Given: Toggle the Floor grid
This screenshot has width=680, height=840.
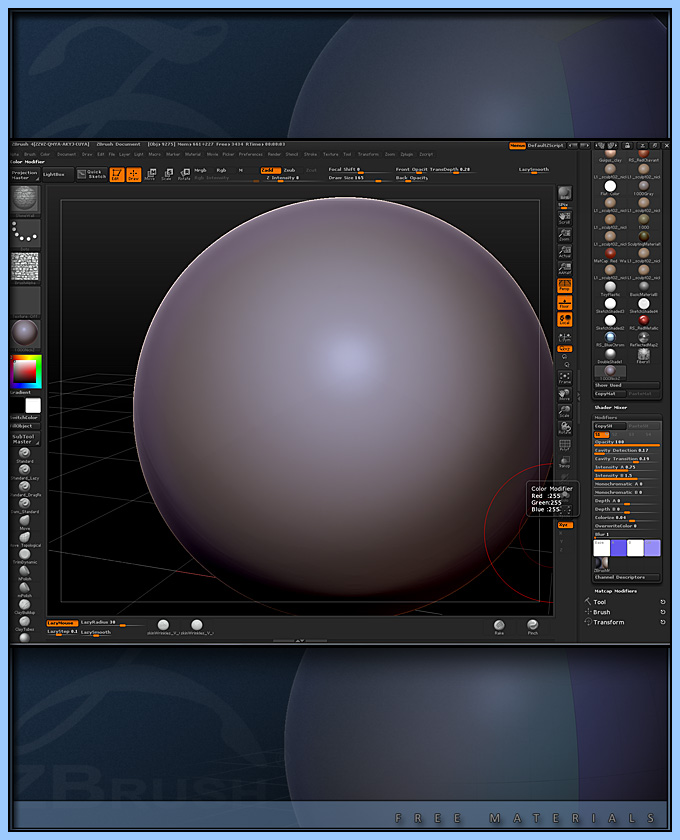Looking at the screenshot, I should pyautogui.click(x=564, y=302).
